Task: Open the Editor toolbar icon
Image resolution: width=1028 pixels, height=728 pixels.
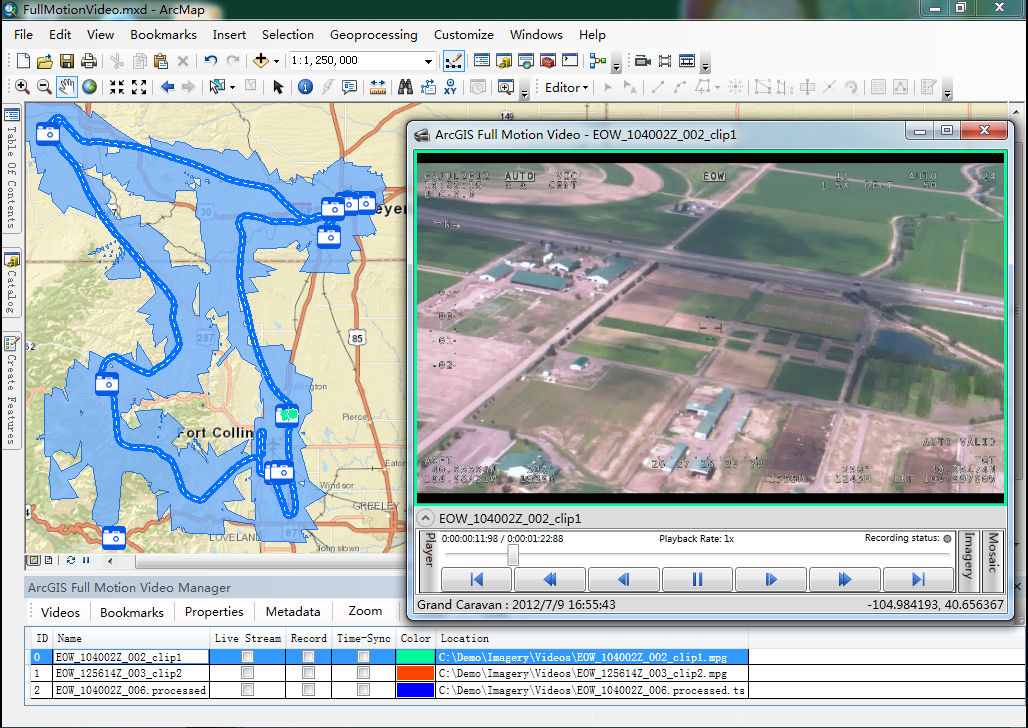Action: [x=453, y=61]
